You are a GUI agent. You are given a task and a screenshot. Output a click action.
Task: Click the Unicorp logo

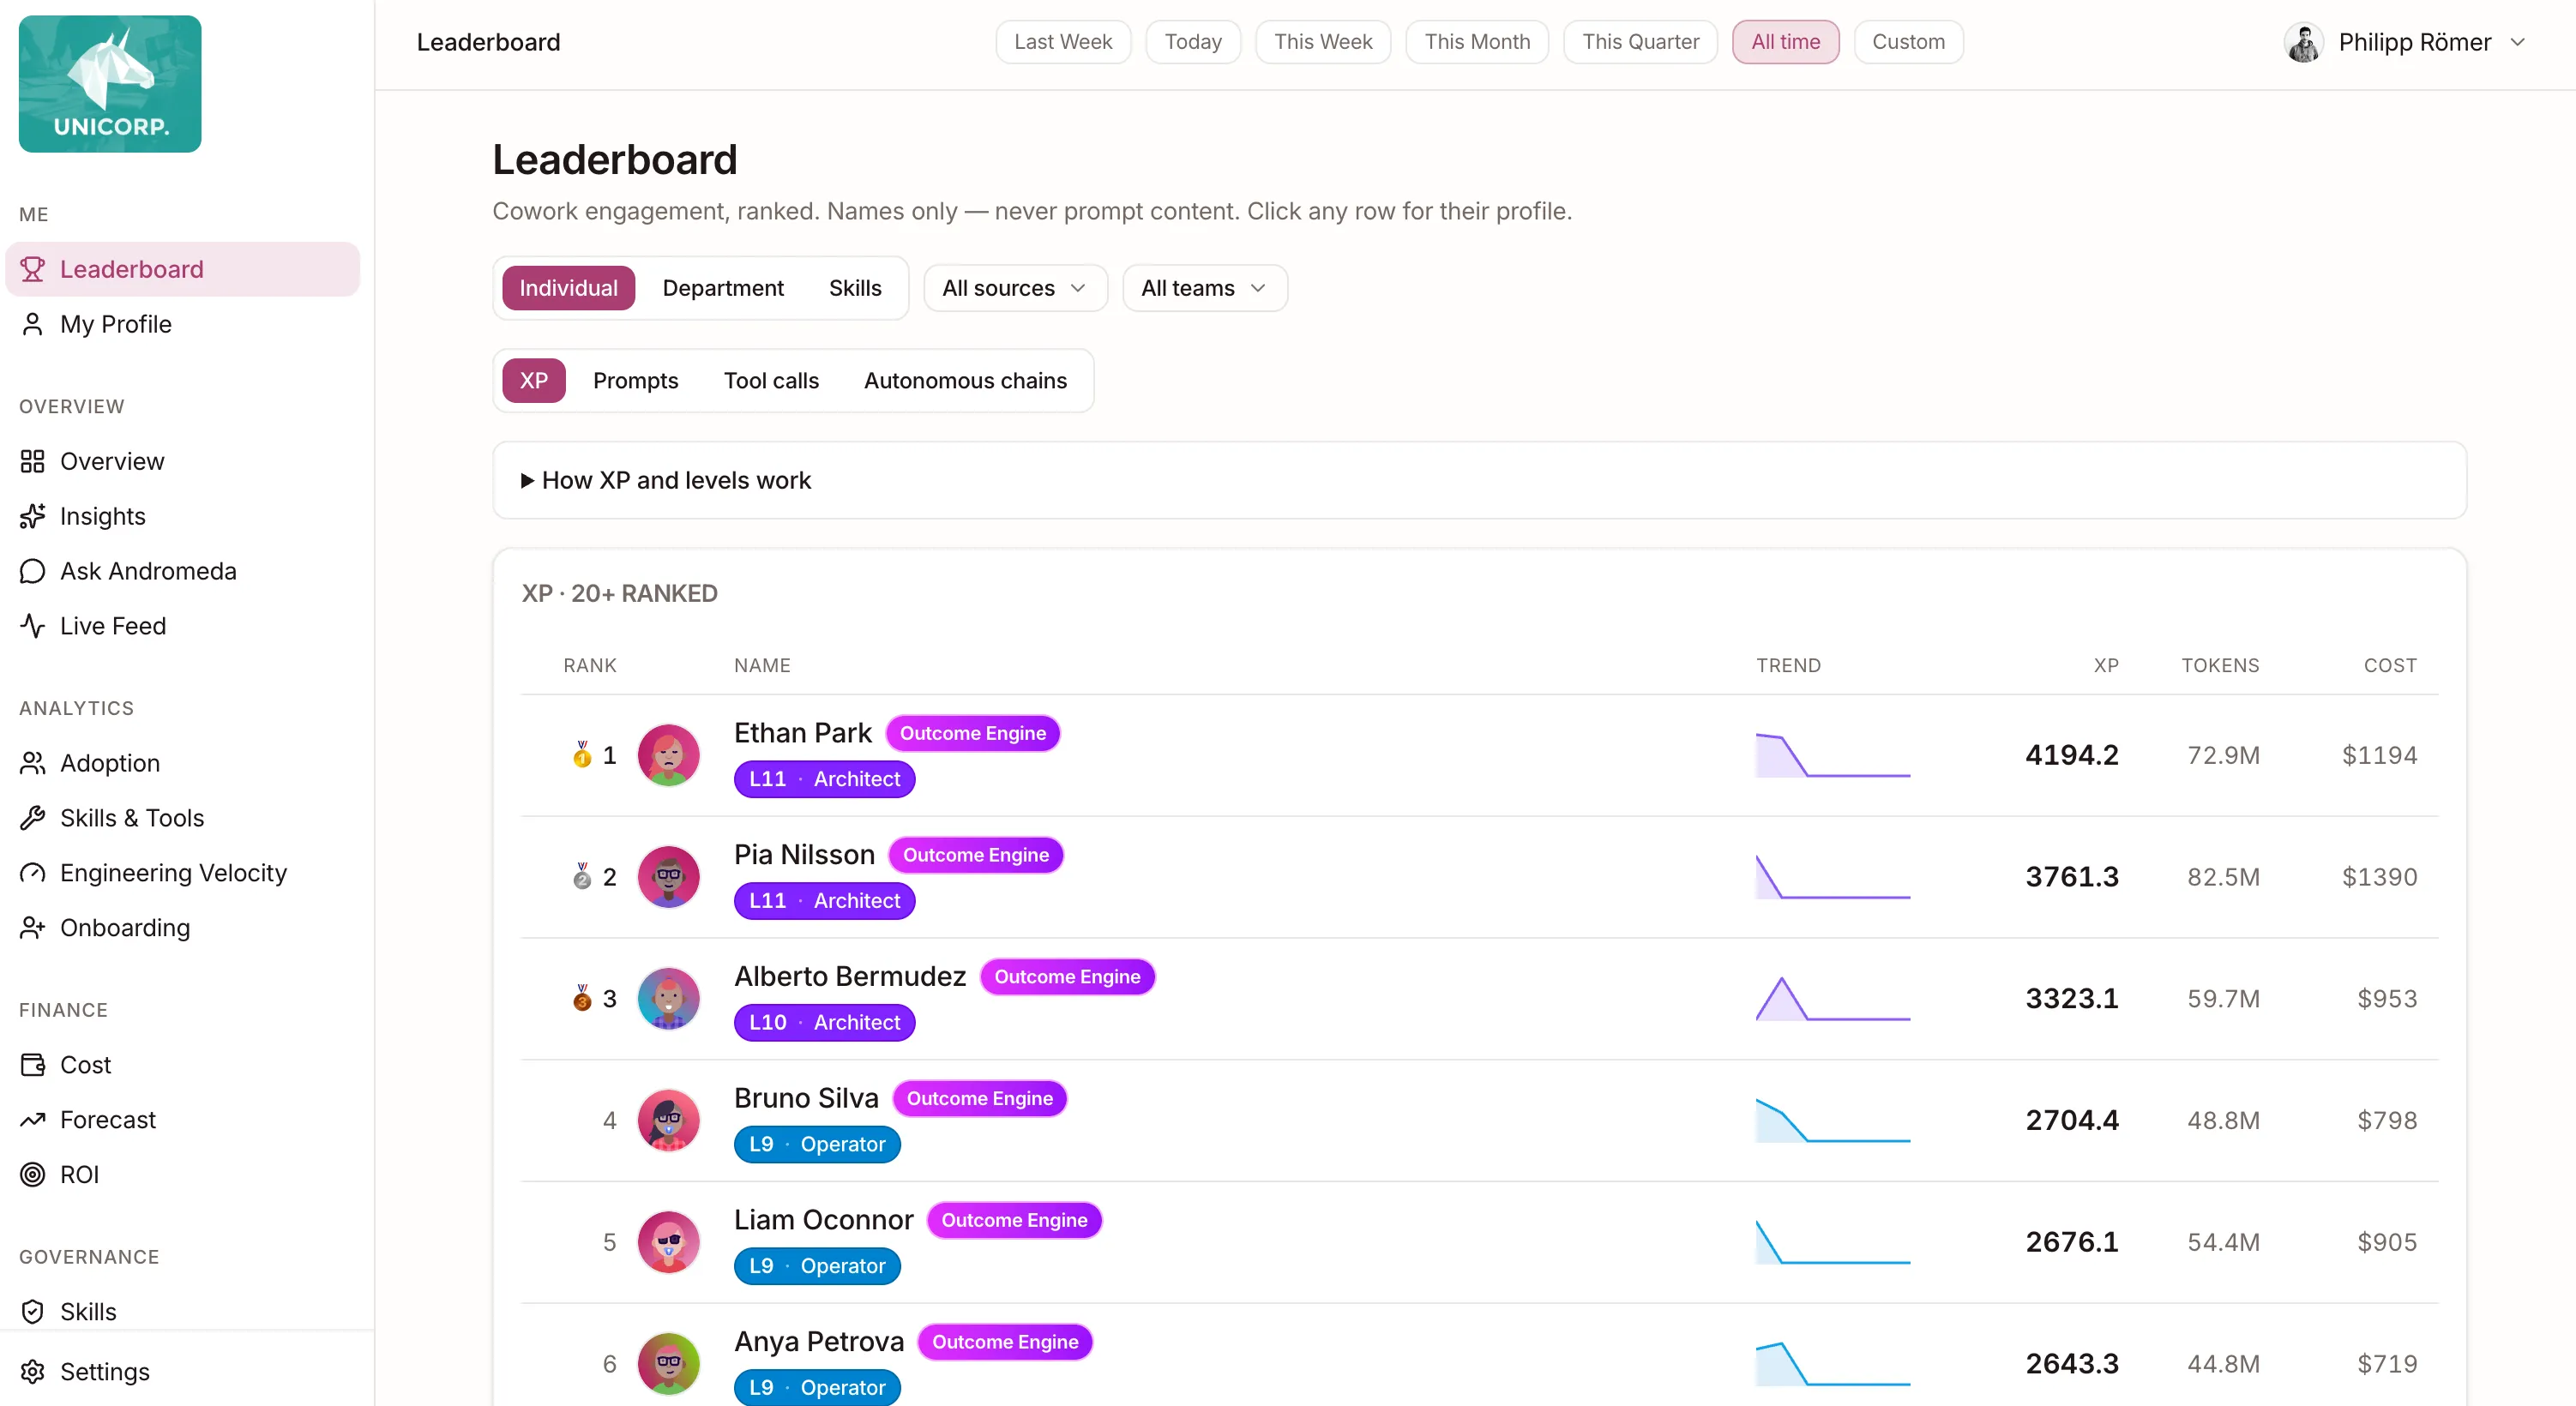pyautogui.click(x=110, y=84)
